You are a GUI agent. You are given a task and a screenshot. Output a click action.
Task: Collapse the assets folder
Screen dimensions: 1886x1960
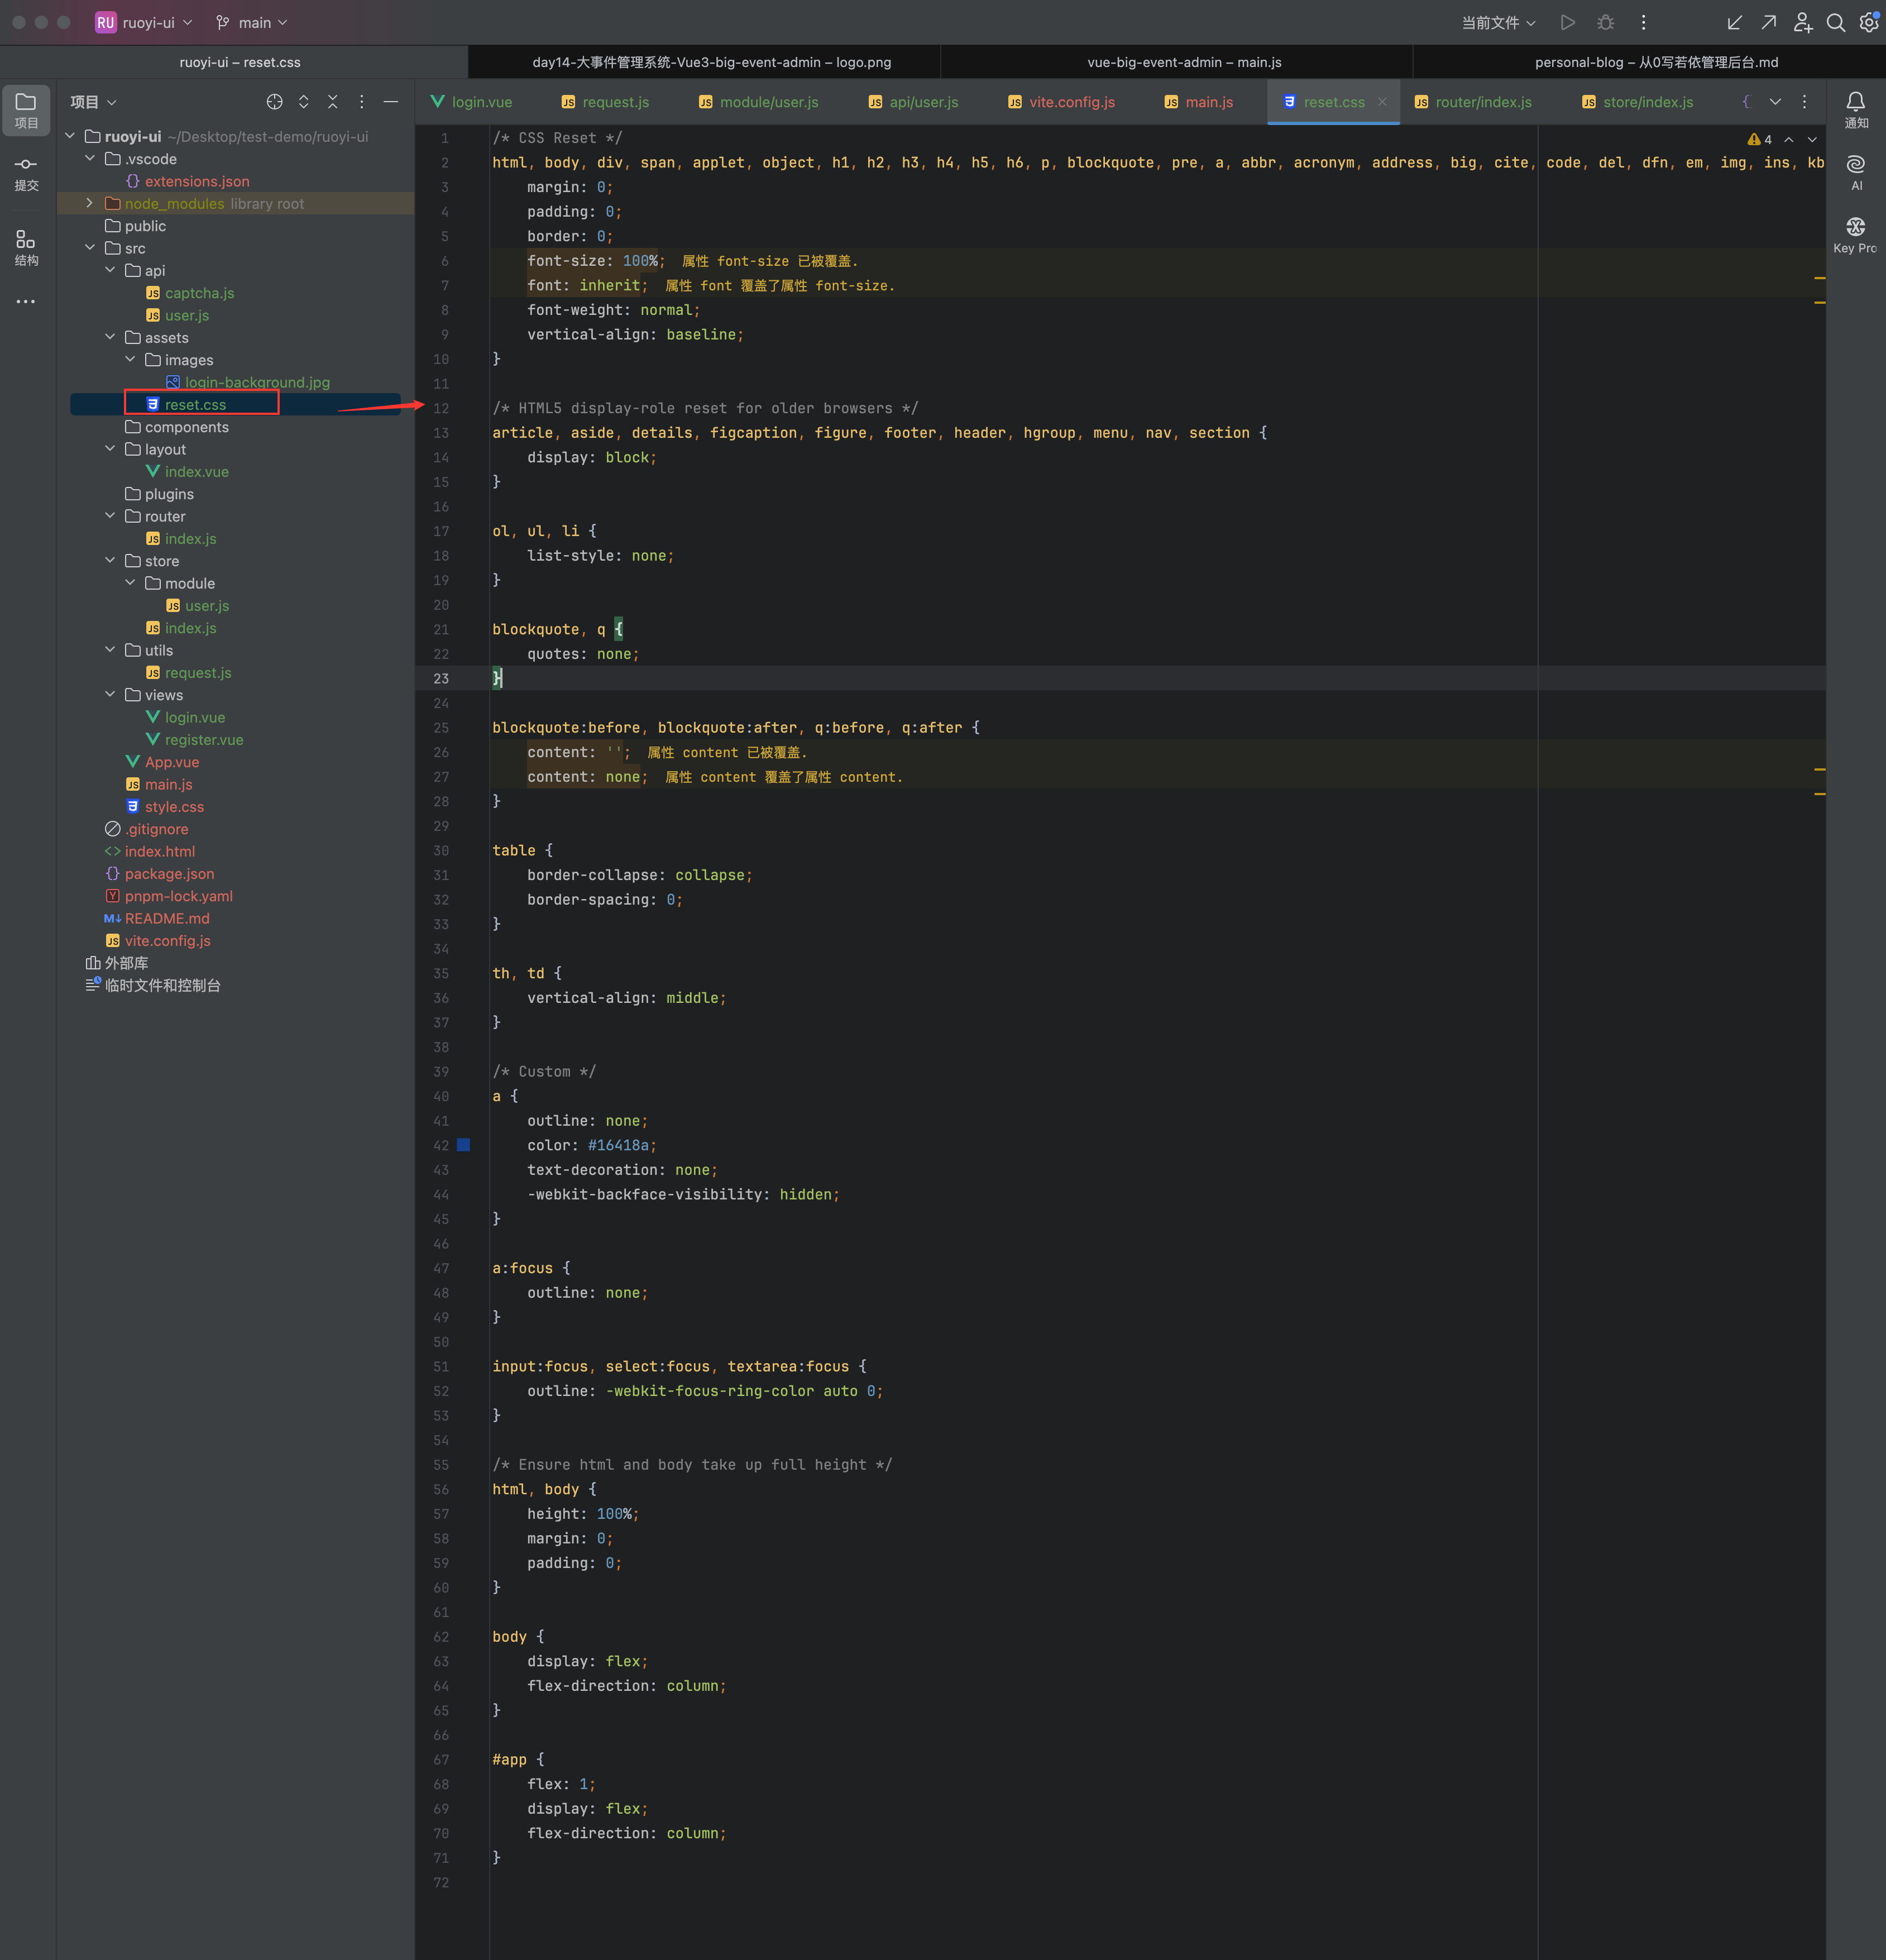[109, 337]
